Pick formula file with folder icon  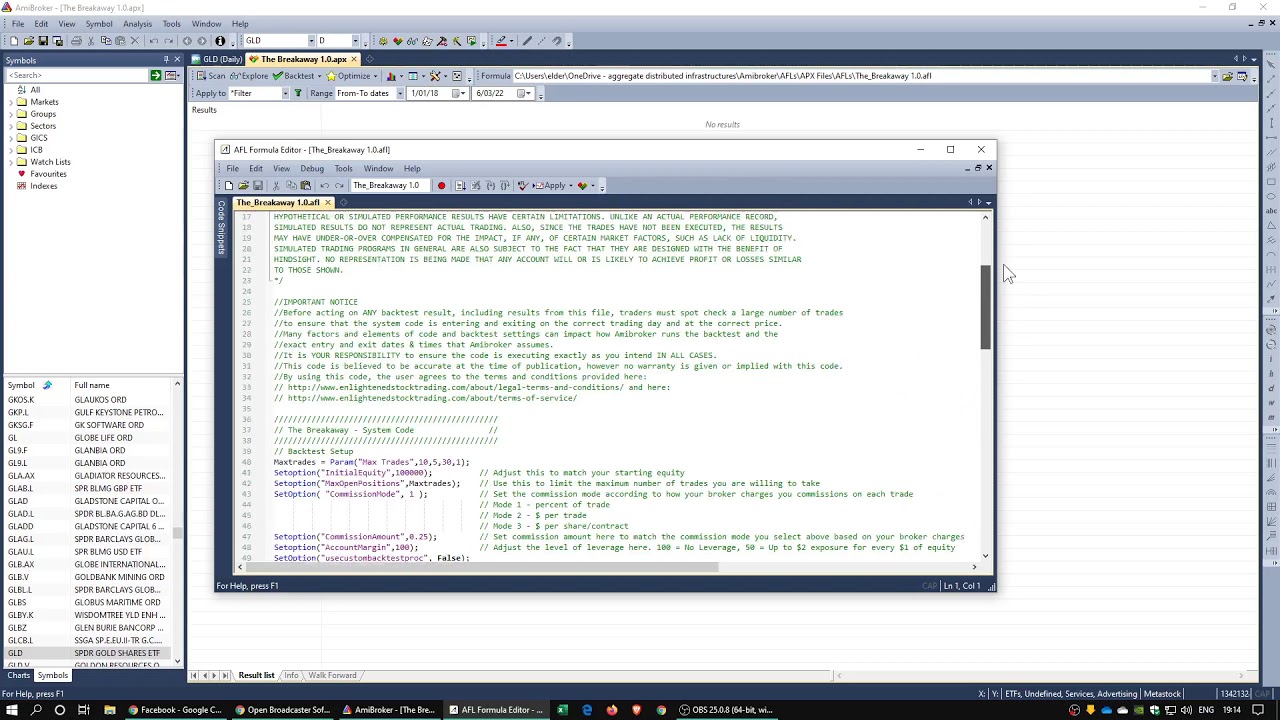coord(1227,76)
